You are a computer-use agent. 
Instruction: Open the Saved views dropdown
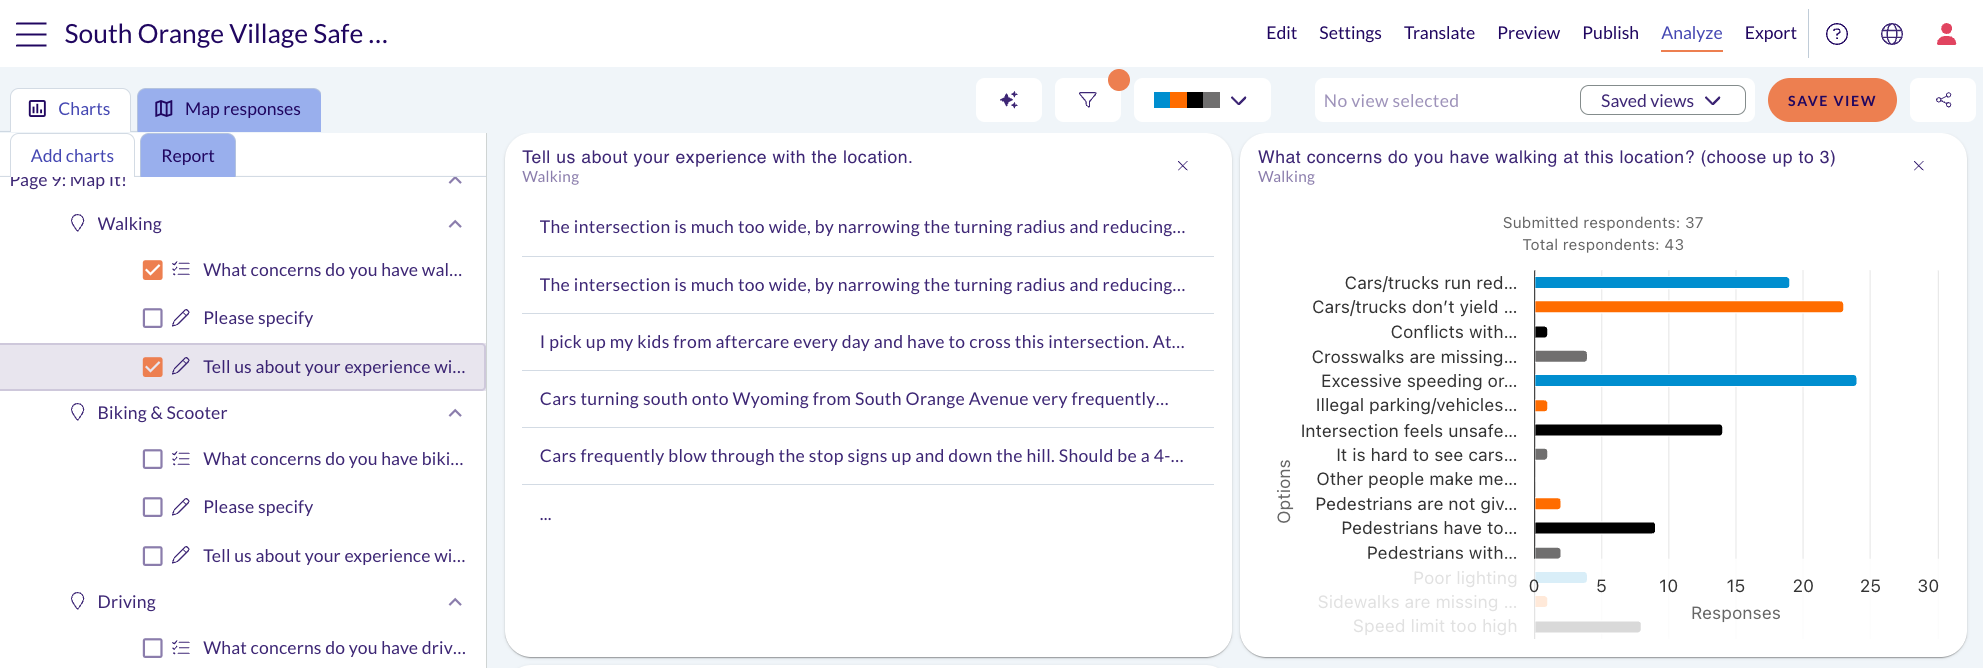click(1662, 100)
